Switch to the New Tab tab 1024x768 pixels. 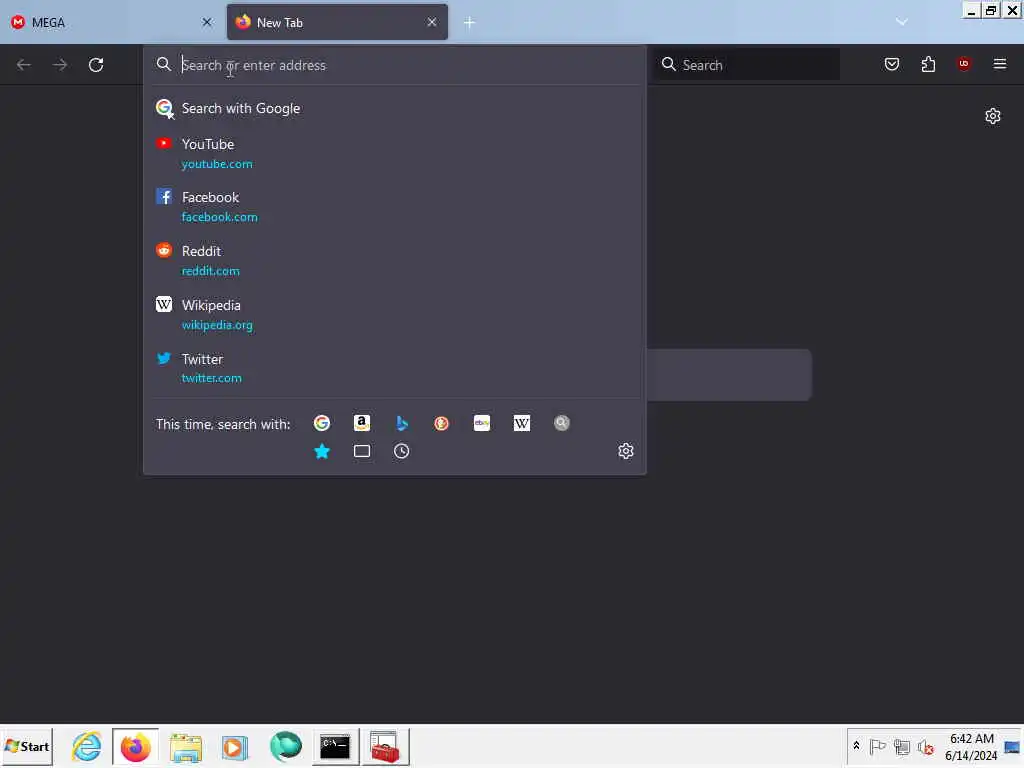pyautogui.click(x=337, y=22)
